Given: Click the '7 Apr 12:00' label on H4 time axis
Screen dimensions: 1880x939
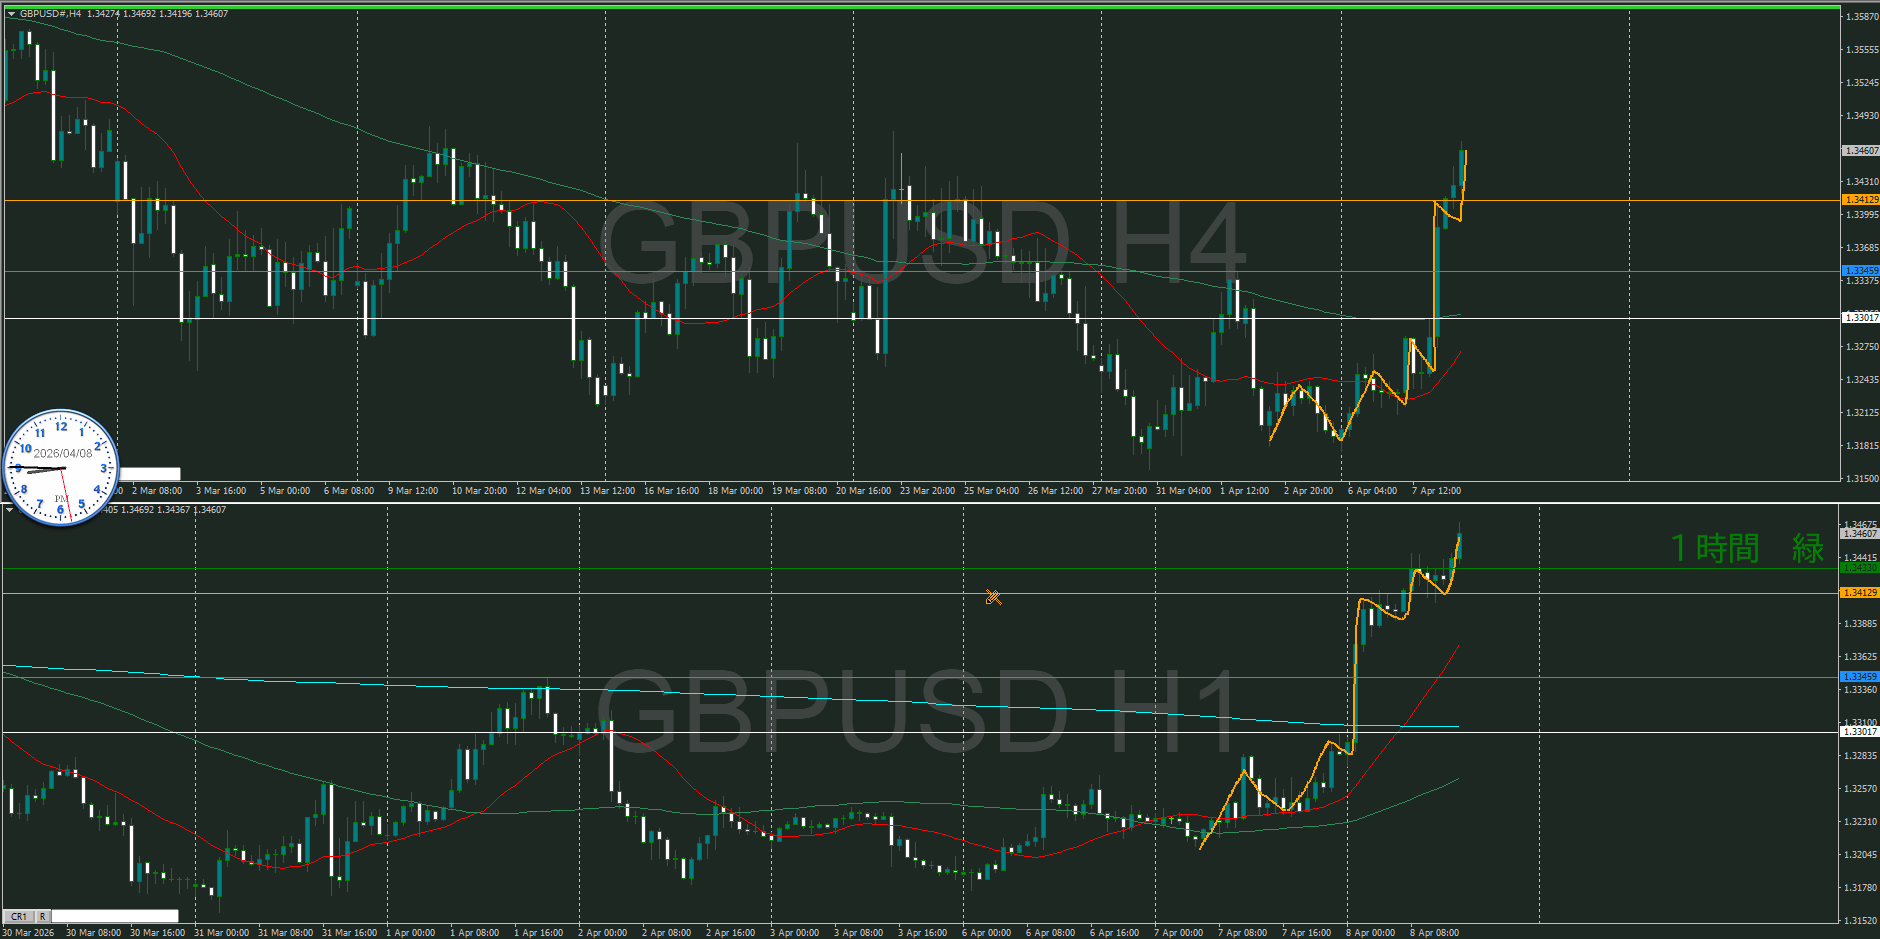Looking at the screenshot, I should [x=1436, y=491].
